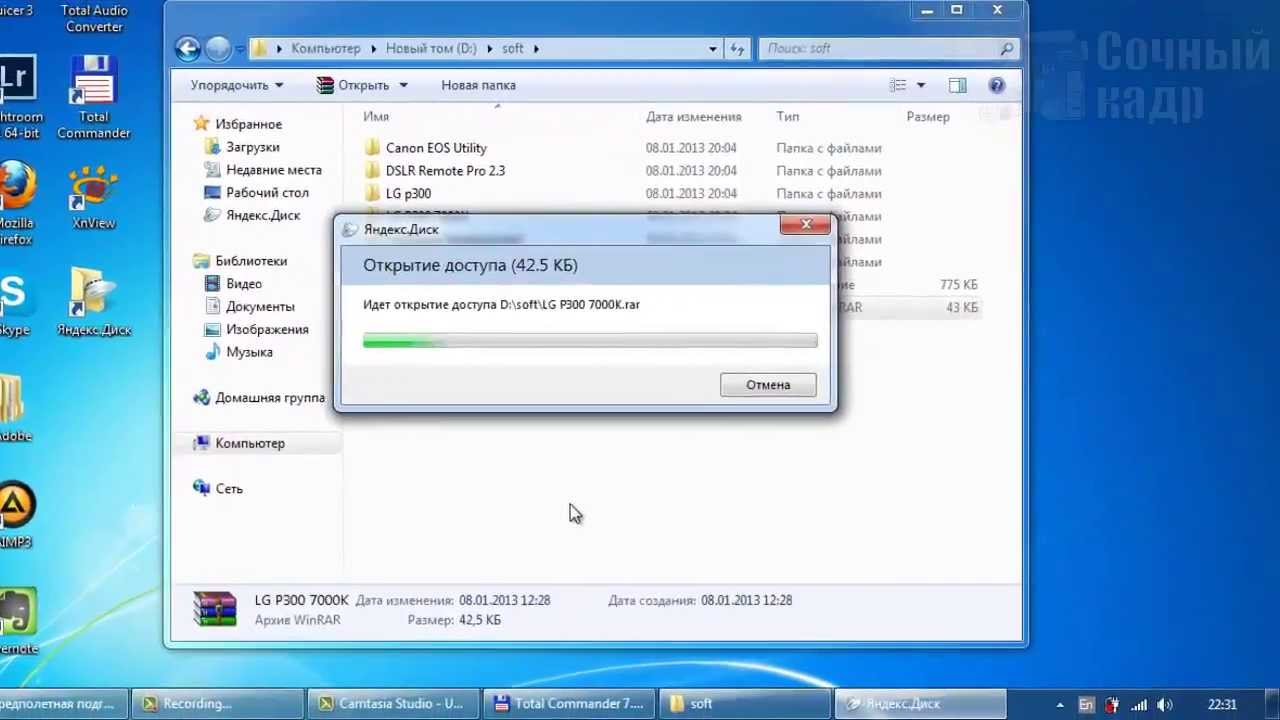Expand the arrow next to Открыть

coord(404,85)
